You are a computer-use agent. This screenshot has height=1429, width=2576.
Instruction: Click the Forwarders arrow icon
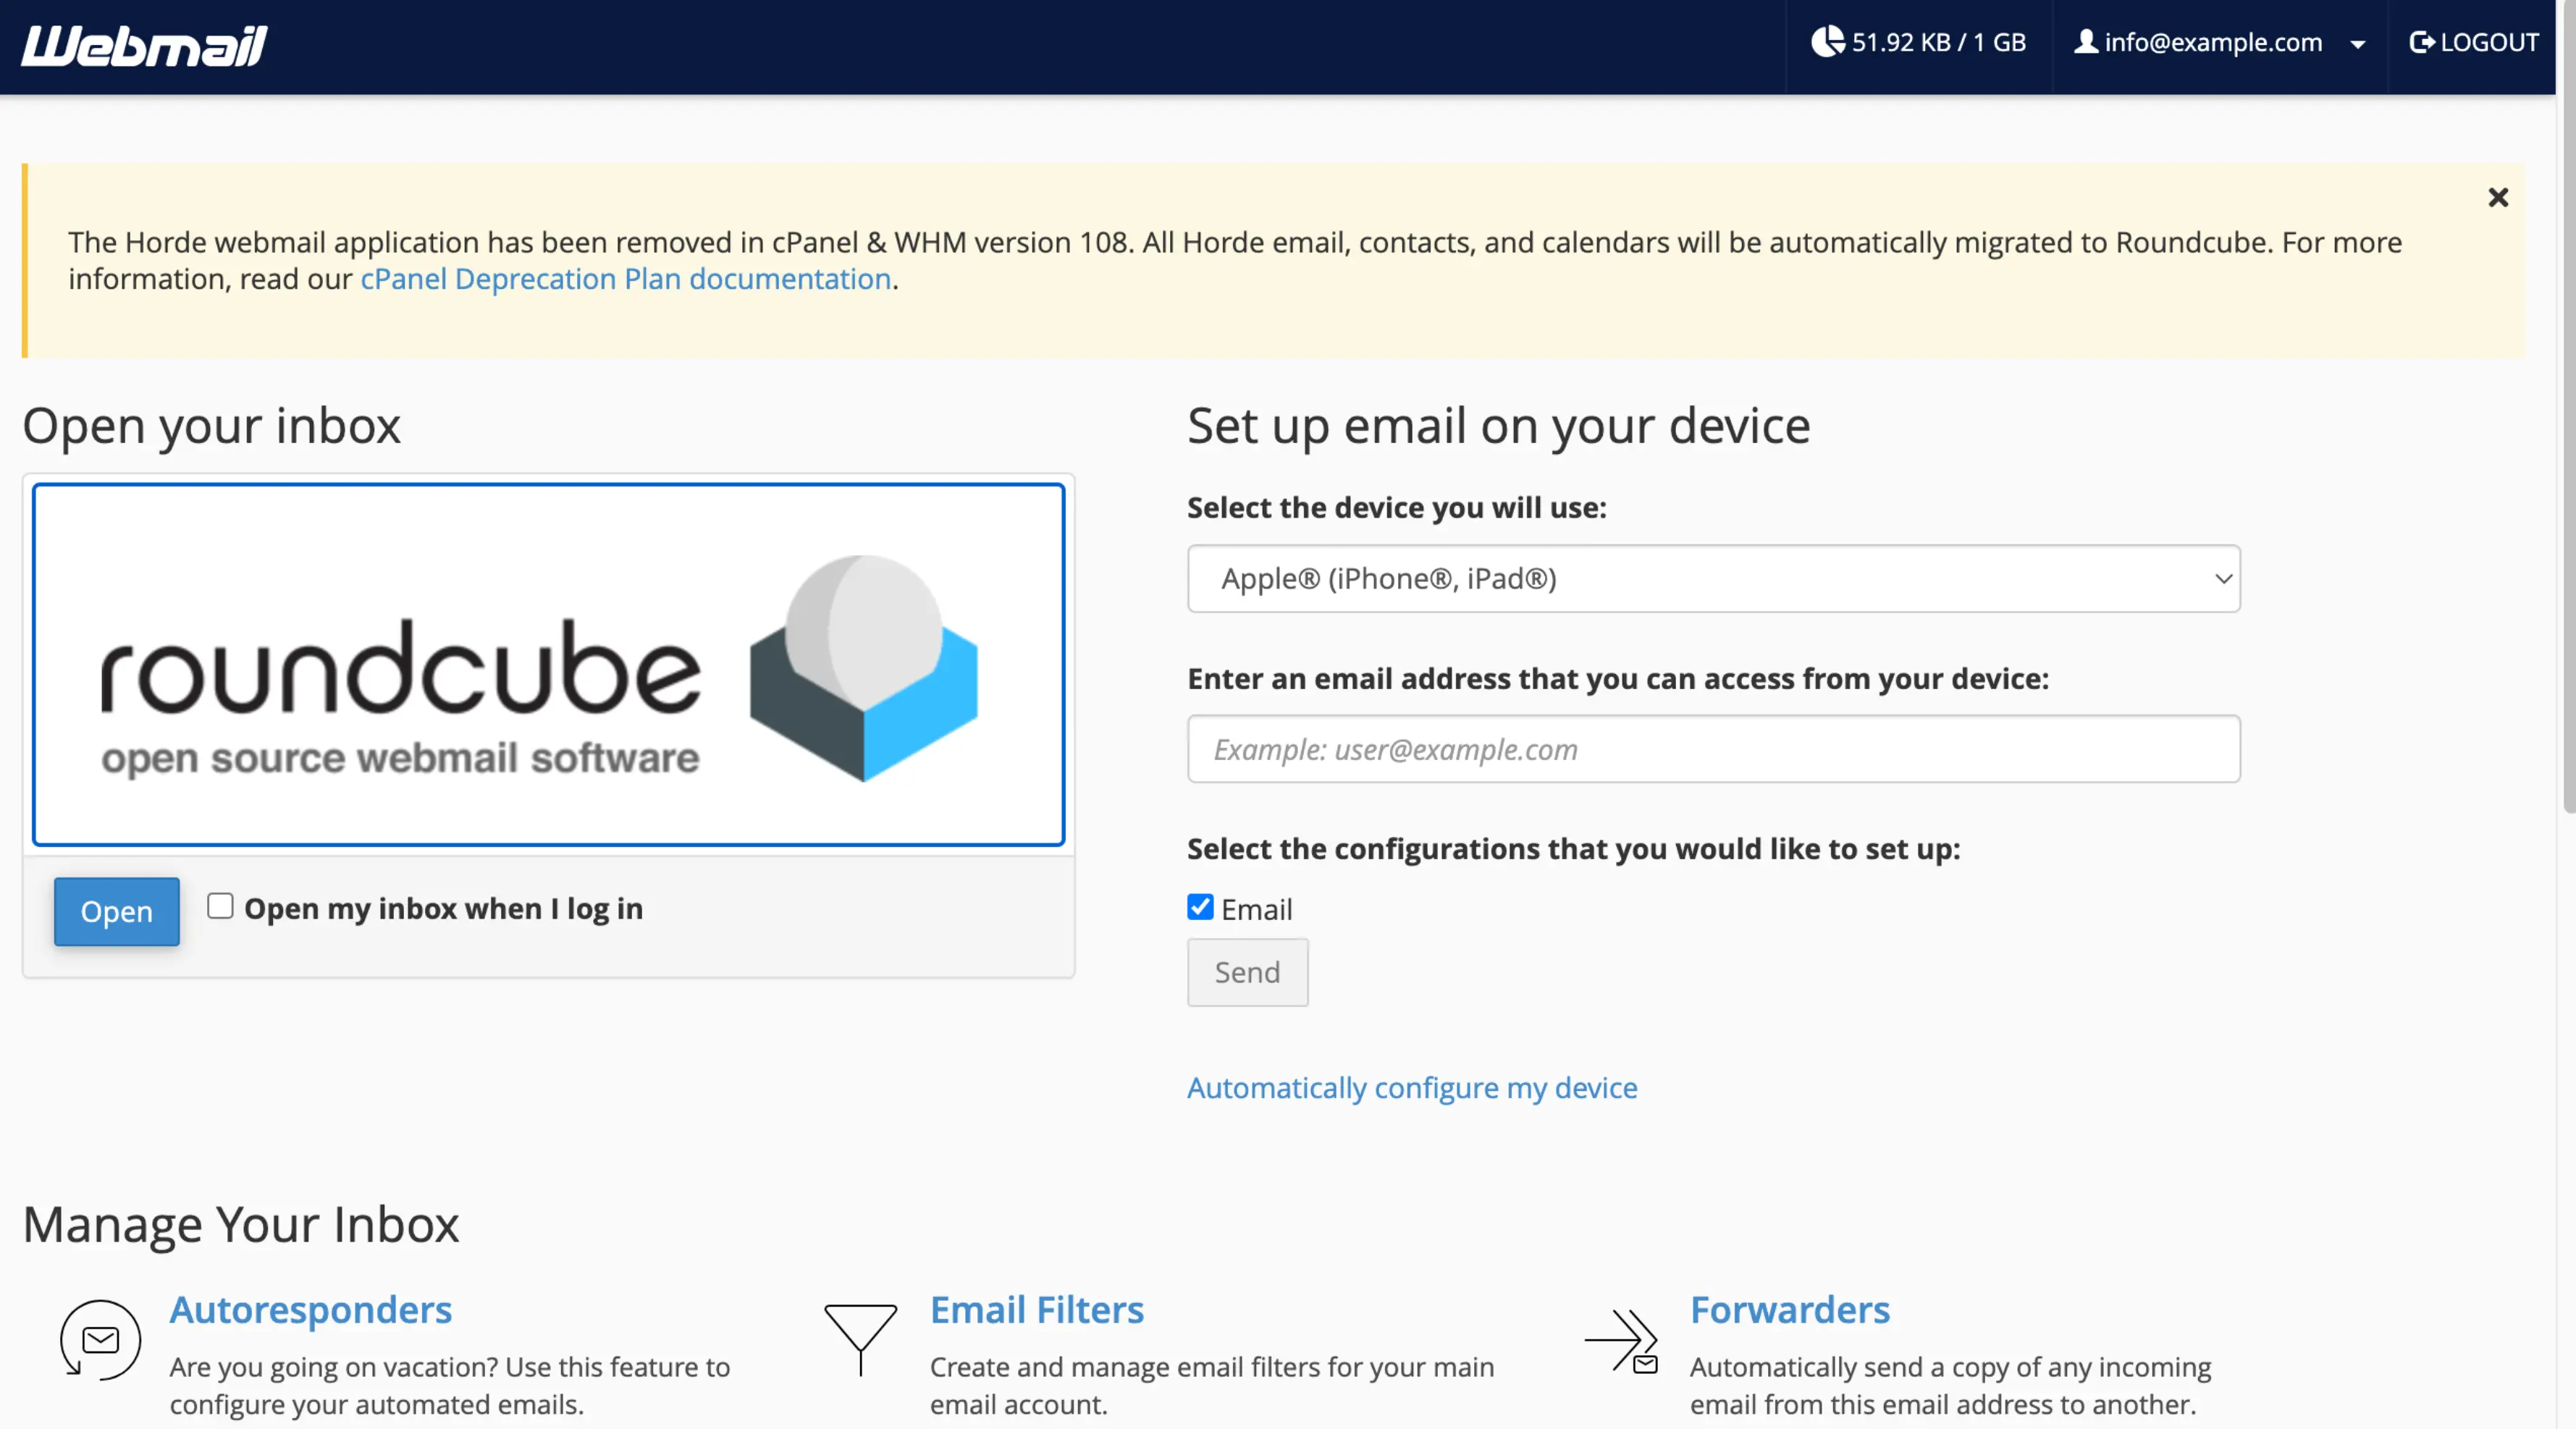click(1622, 1341)
